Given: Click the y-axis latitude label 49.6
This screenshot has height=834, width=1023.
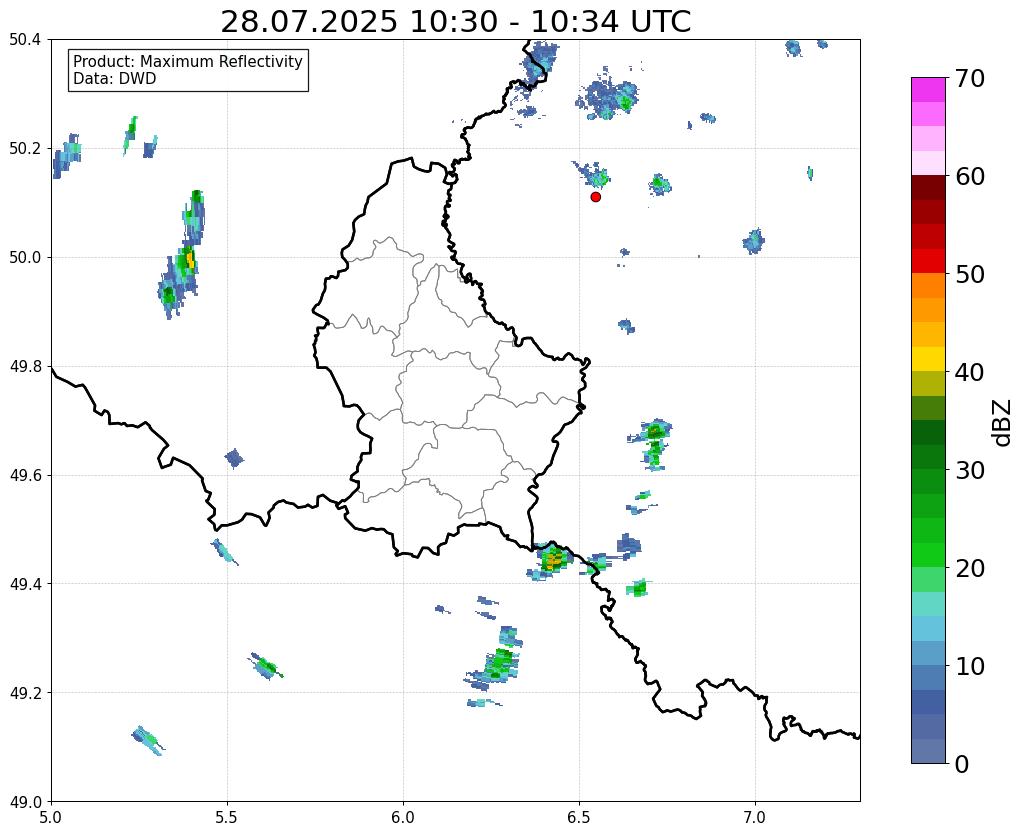Looking at the screenshot, I should tap(25, 476).
